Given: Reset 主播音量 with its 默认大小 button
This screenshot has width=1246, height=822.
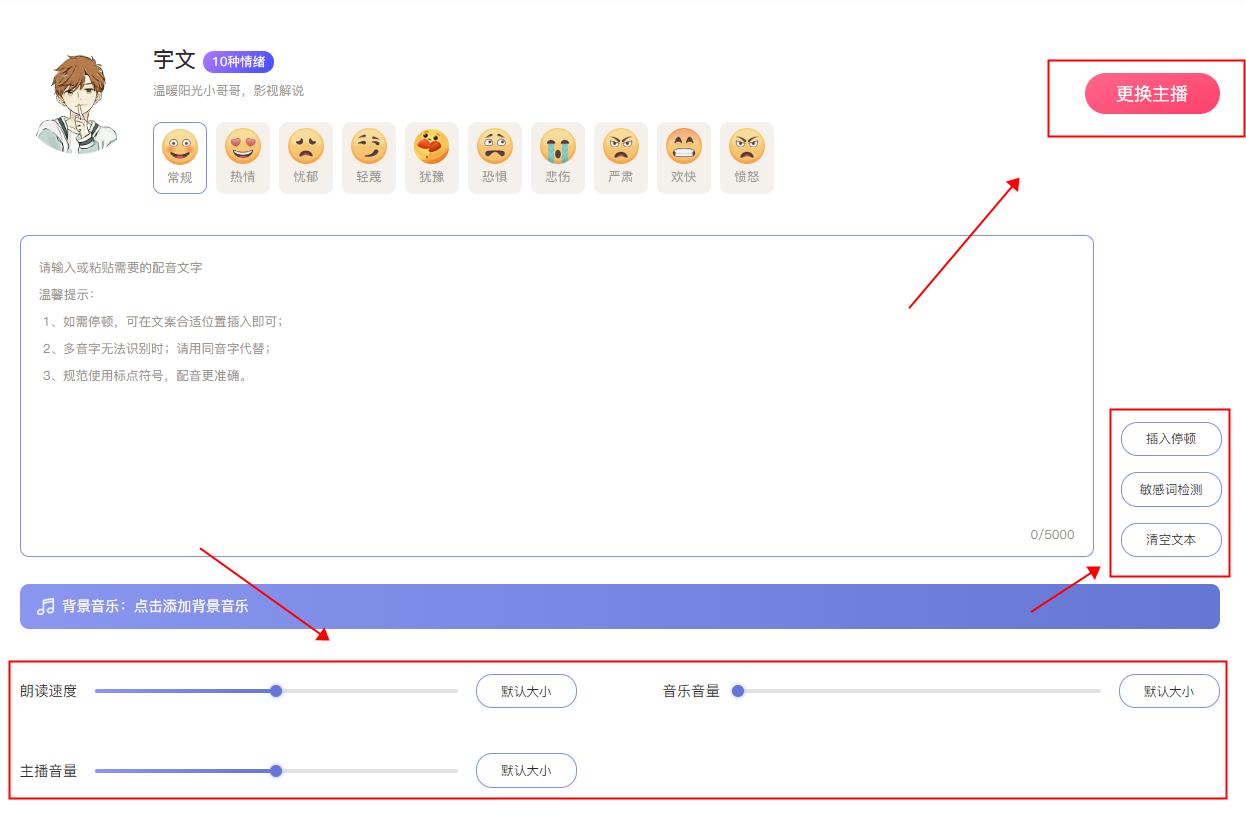Looking at the screenshot, I should click(526, 771).
